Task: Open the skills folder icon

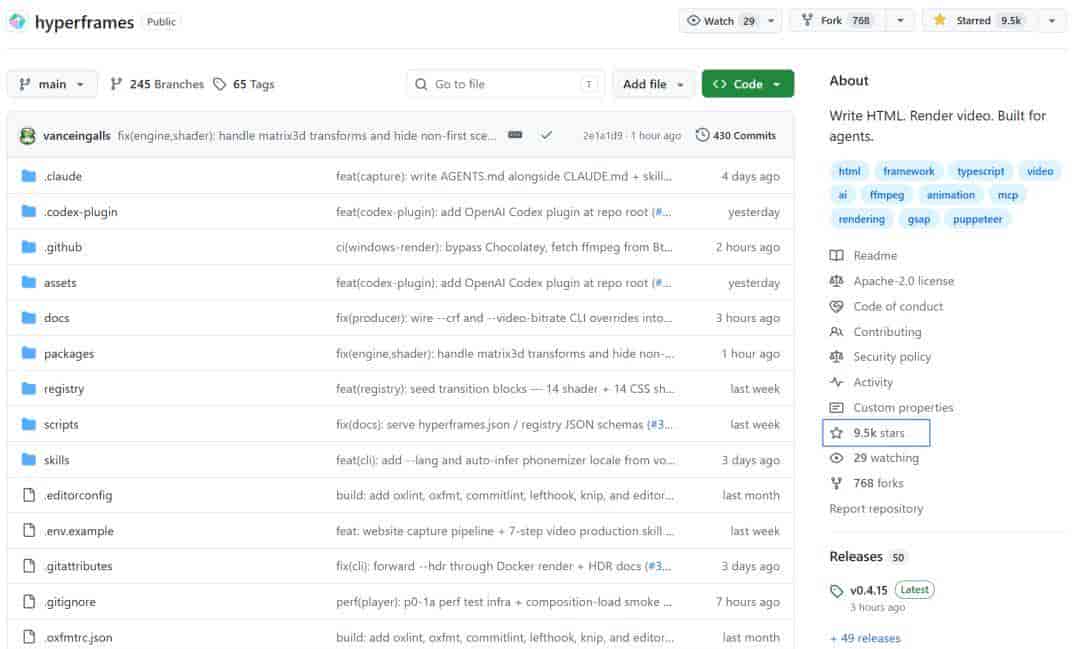Action: coord(28,460)
